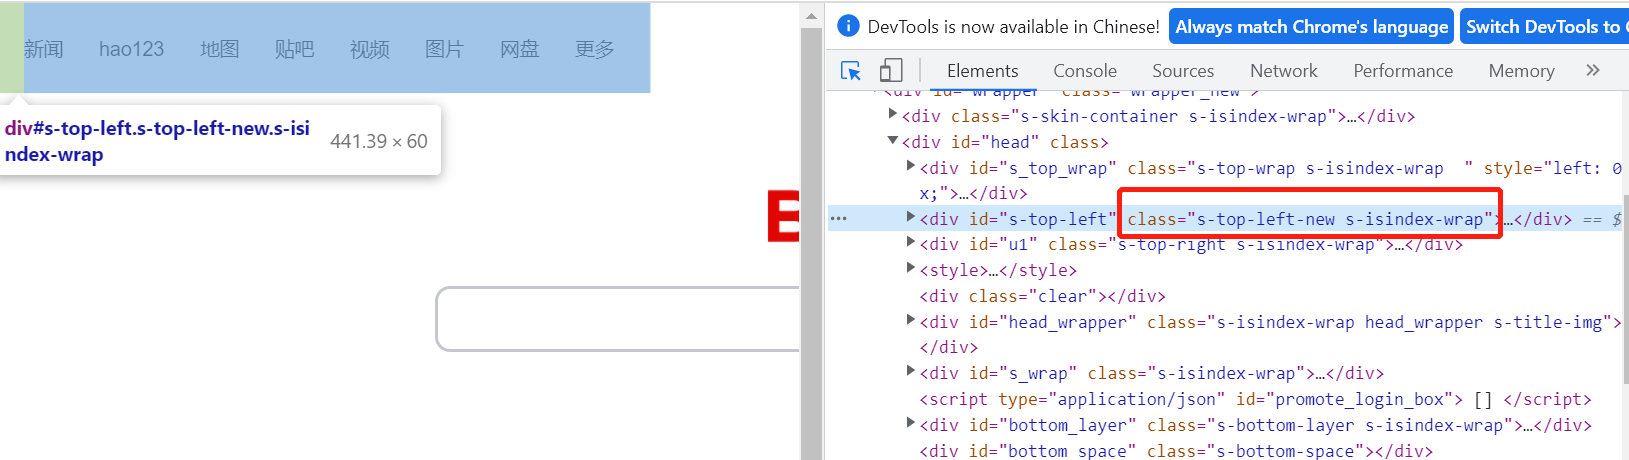Expand the style element node
This screenshot has width=1629, height=460.
click(x=910, y=268)
